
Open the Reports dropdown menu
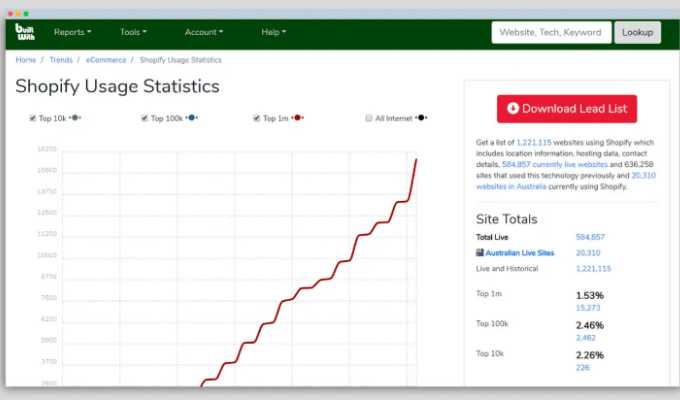[72, 32]
